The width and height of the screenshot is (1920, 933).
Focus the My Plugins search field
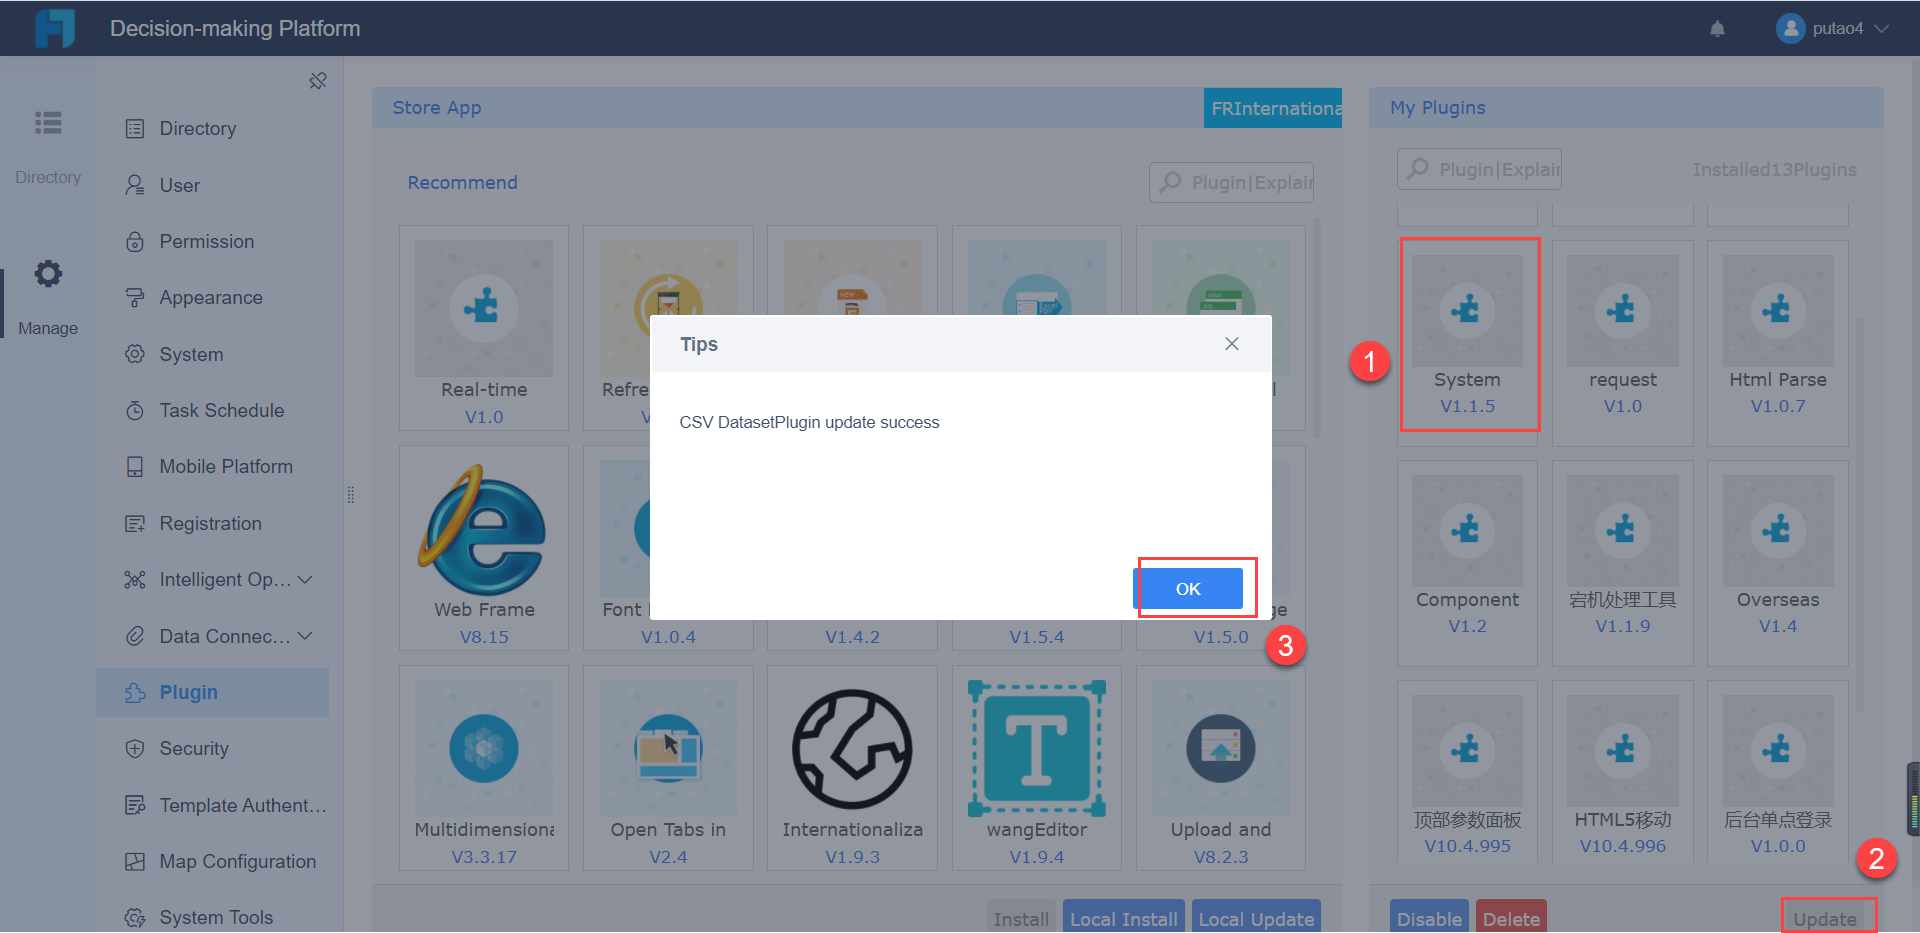[x=1480, y=170]
